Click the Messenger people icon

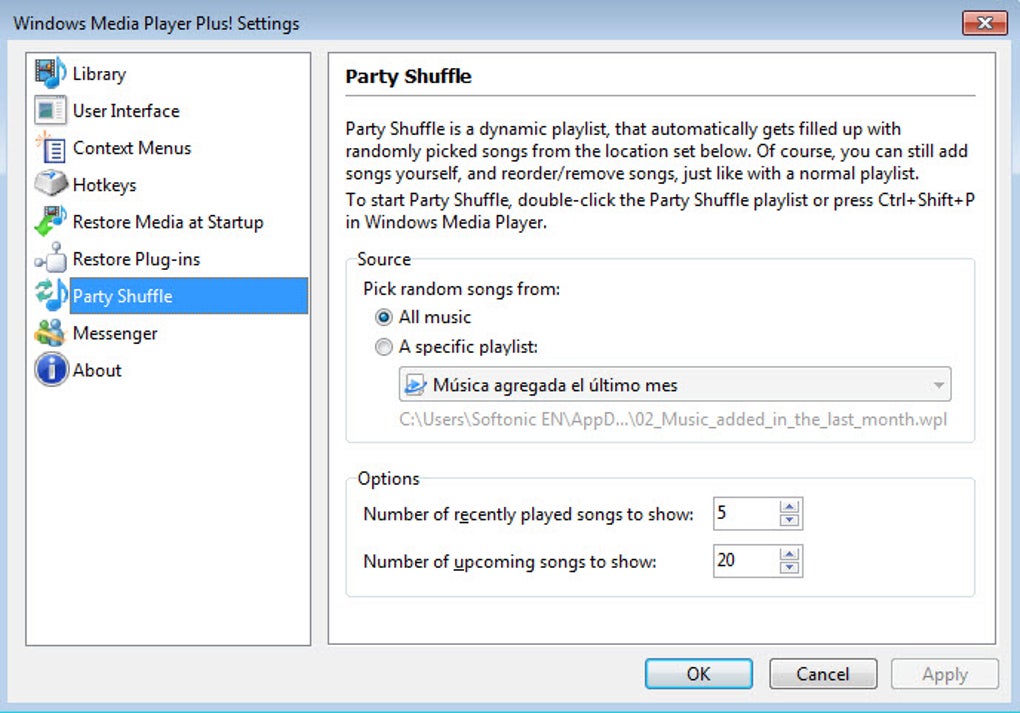pos(51,332)
